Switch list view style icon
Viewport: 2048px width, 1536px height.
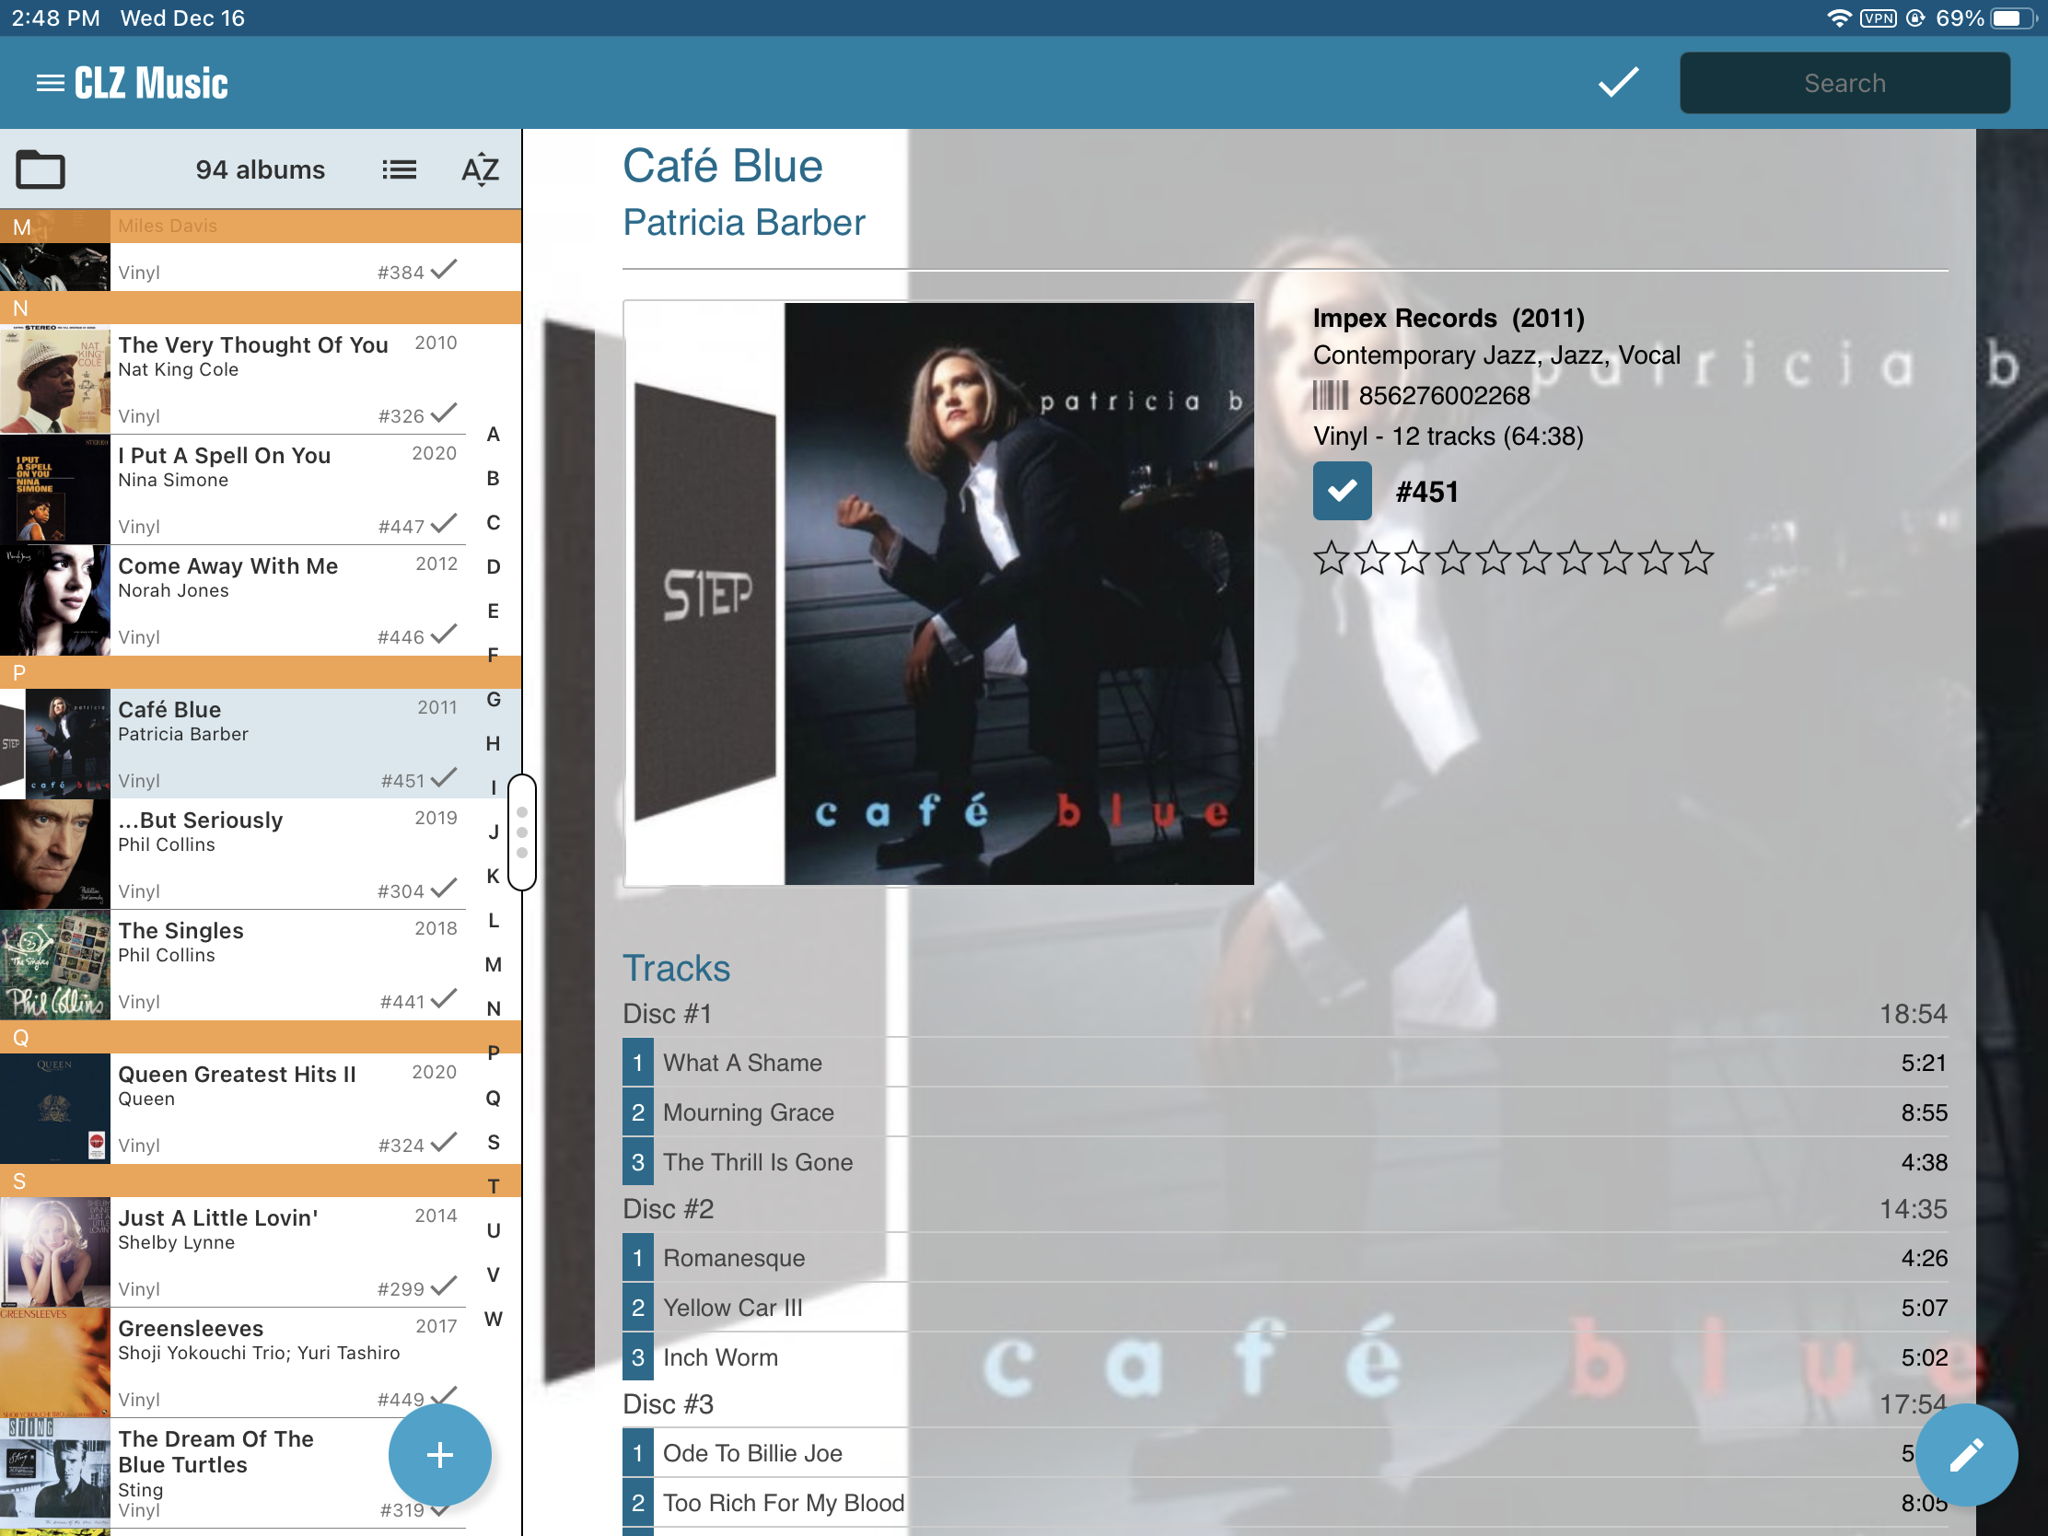399,170
